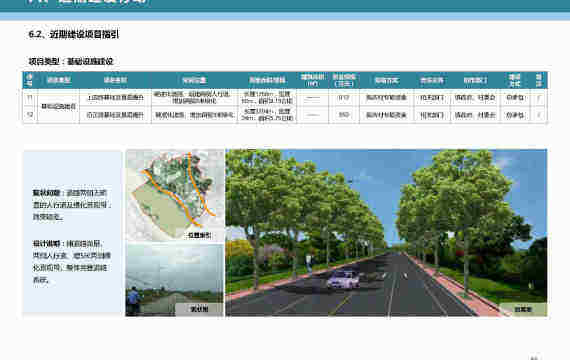The height and width of the screenshot is (360, 570).
Task: Click the first table header column cell
Action: pos(30,80)
